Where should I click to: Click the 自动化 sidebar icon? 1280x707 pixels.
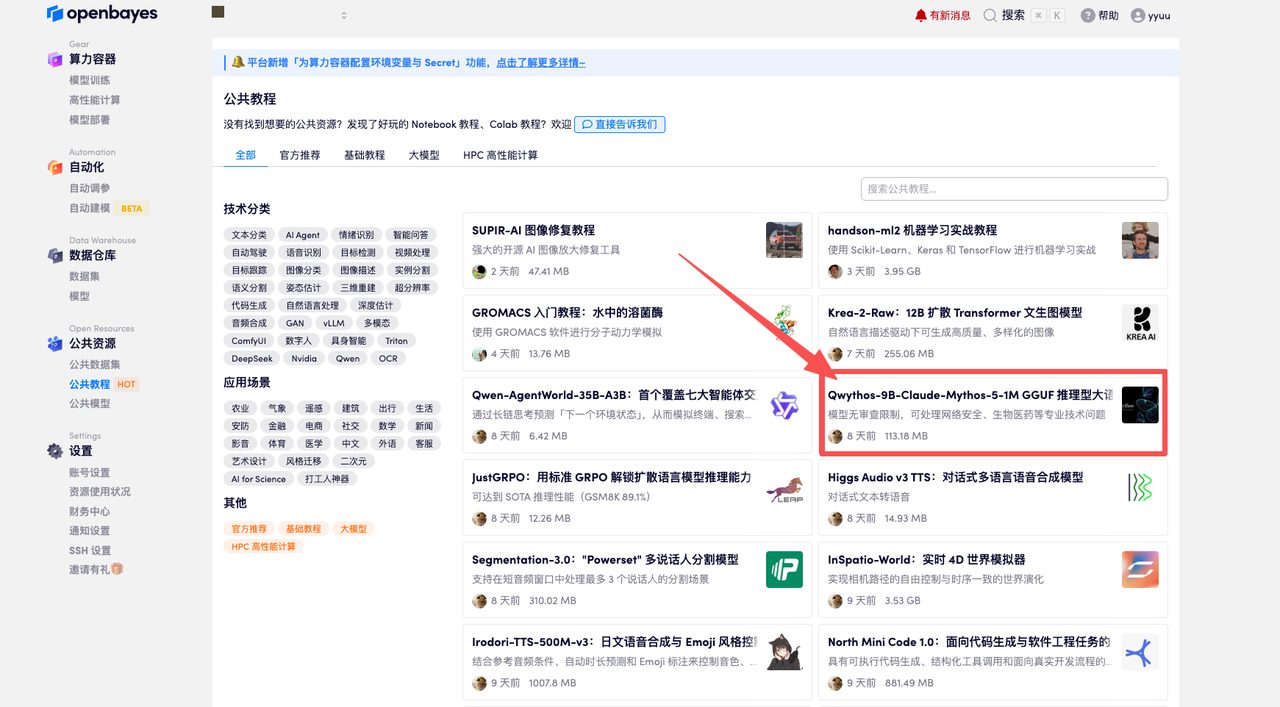(55, 168)
